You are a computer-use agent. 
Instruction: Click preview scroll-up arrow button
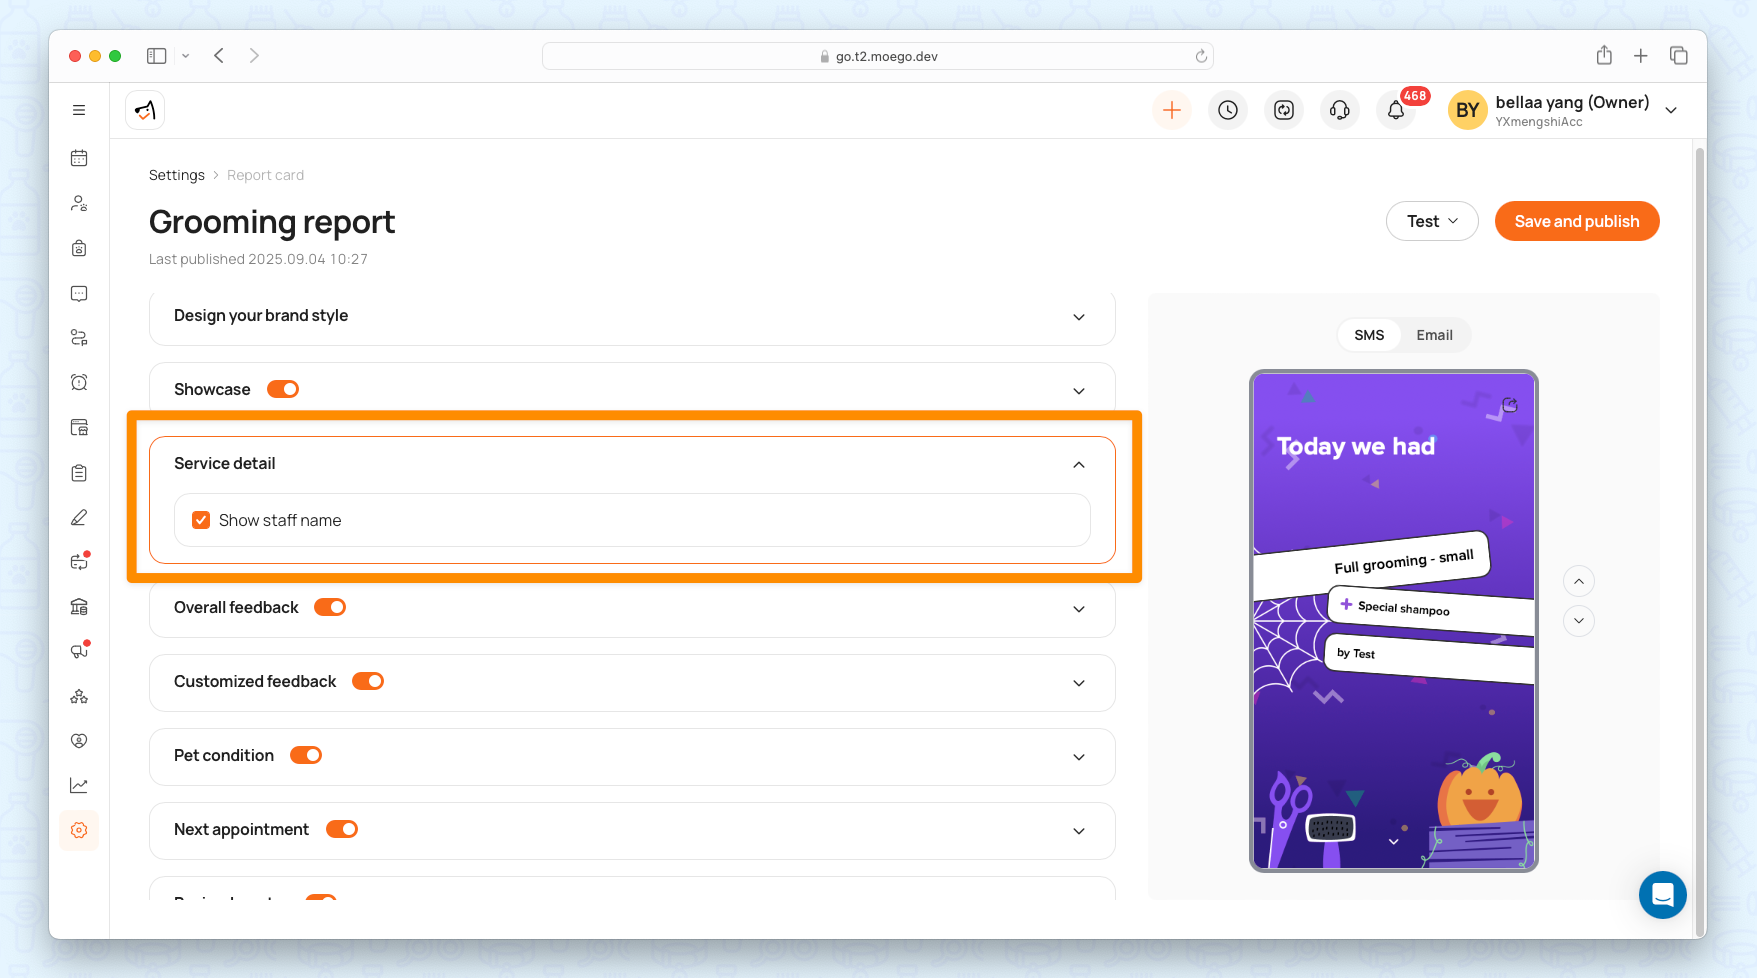tap(1579, 581)
